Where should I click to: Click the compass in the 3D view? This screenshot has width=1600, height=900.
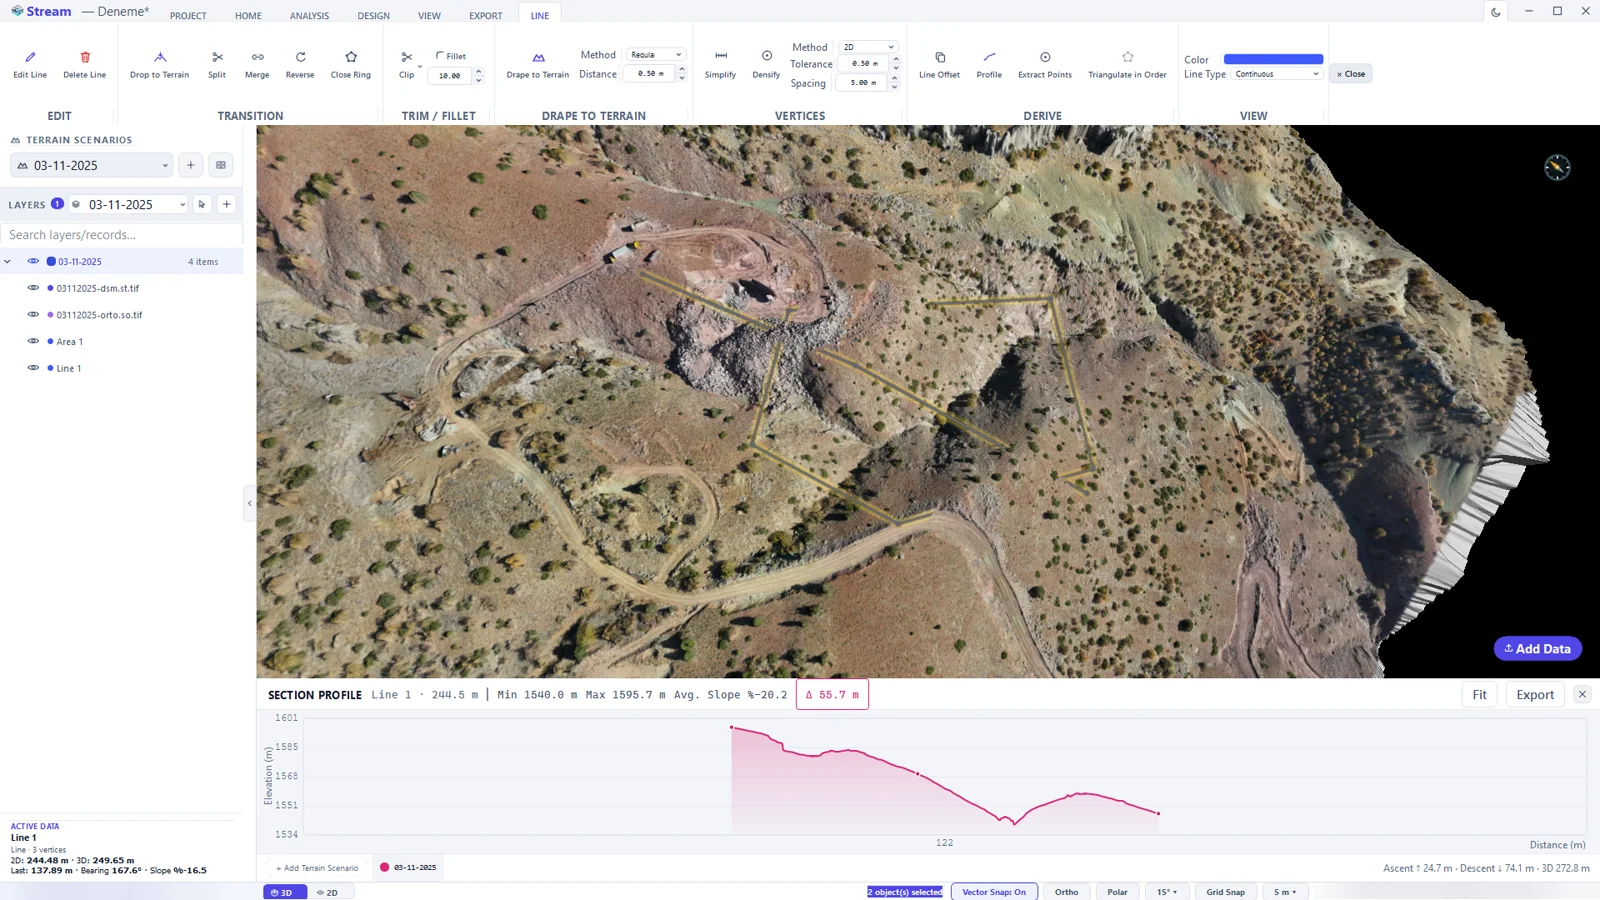click(1557, 167)
